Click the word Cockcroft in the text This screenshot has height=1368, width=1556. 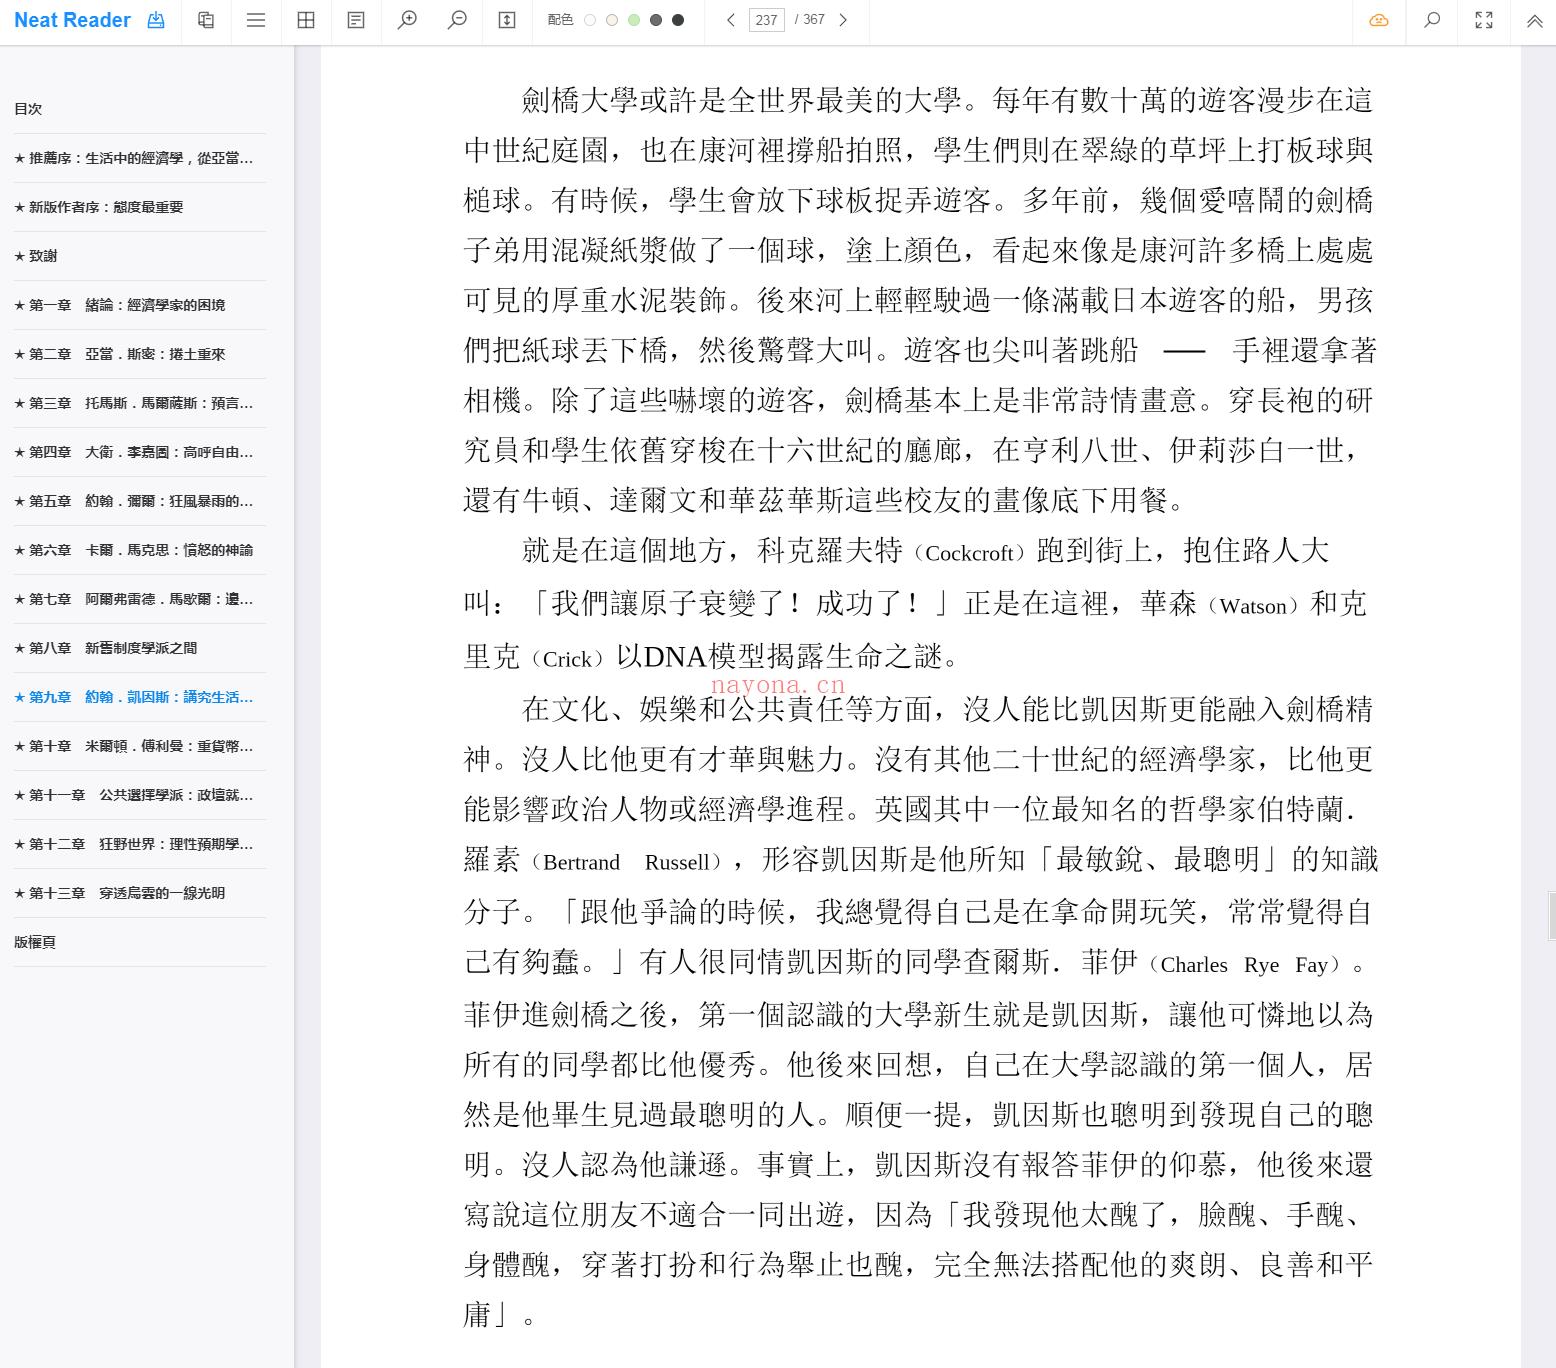969,553
